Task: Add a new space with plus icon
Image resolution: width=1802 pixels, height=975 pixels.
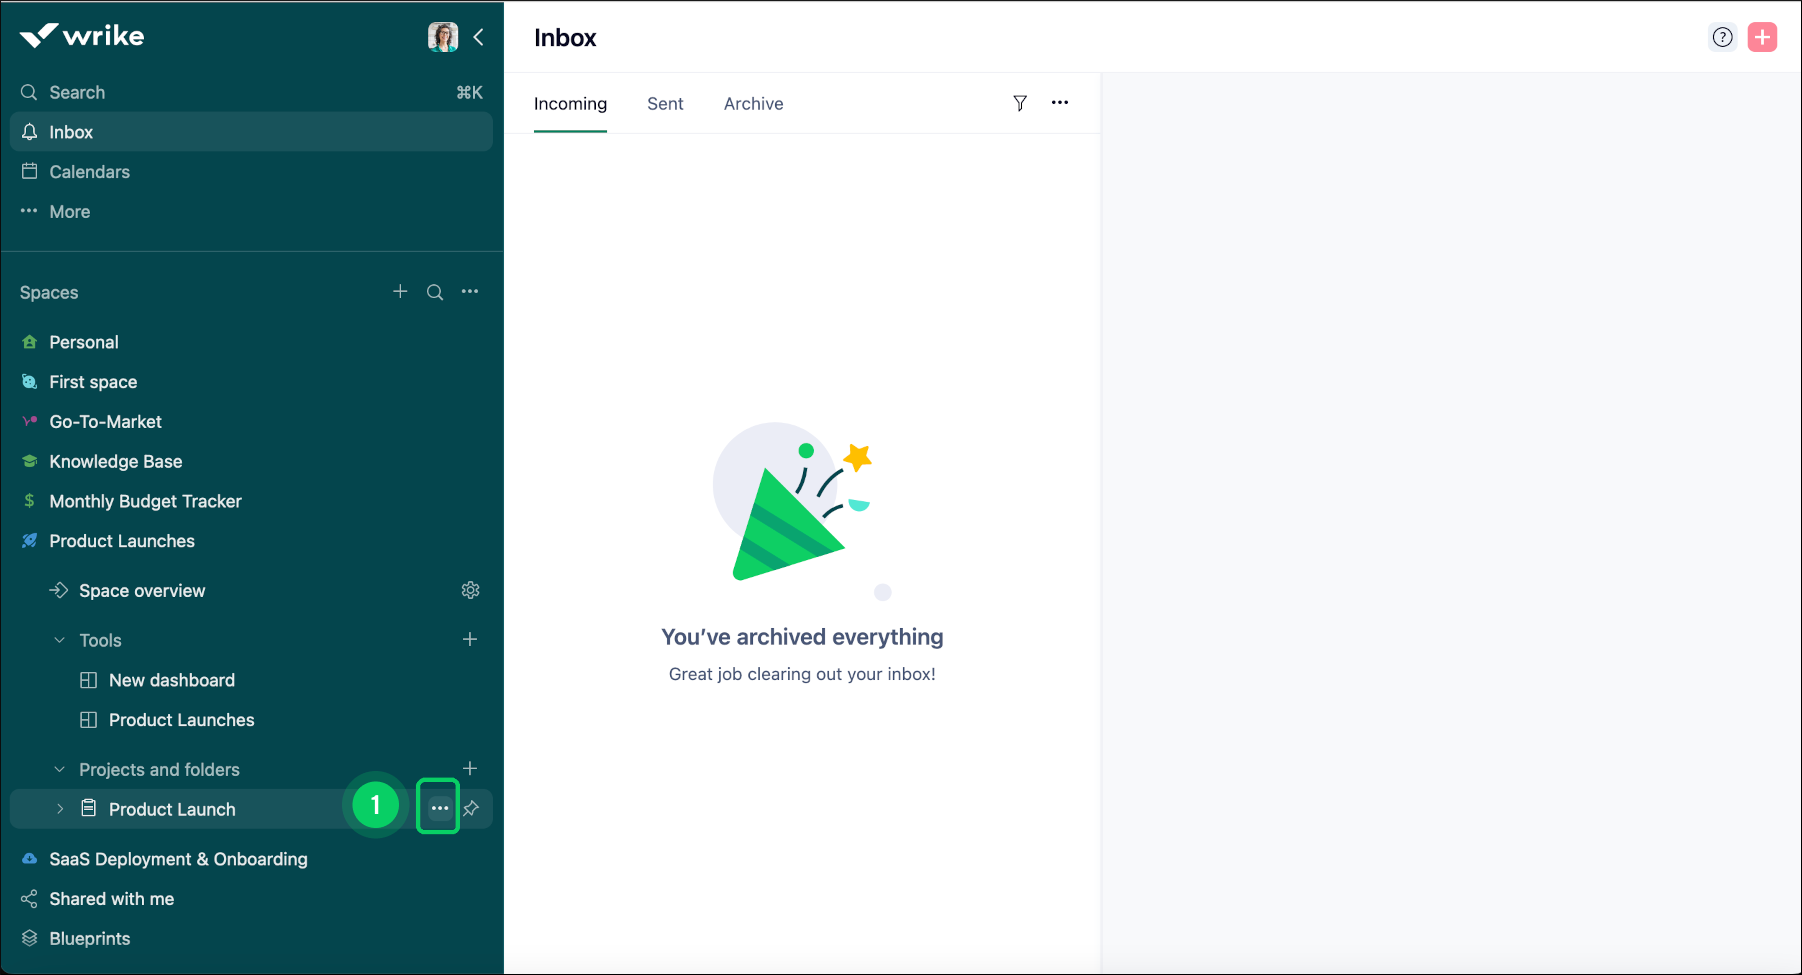Action: pyautogui.click(x=400, y=291)
